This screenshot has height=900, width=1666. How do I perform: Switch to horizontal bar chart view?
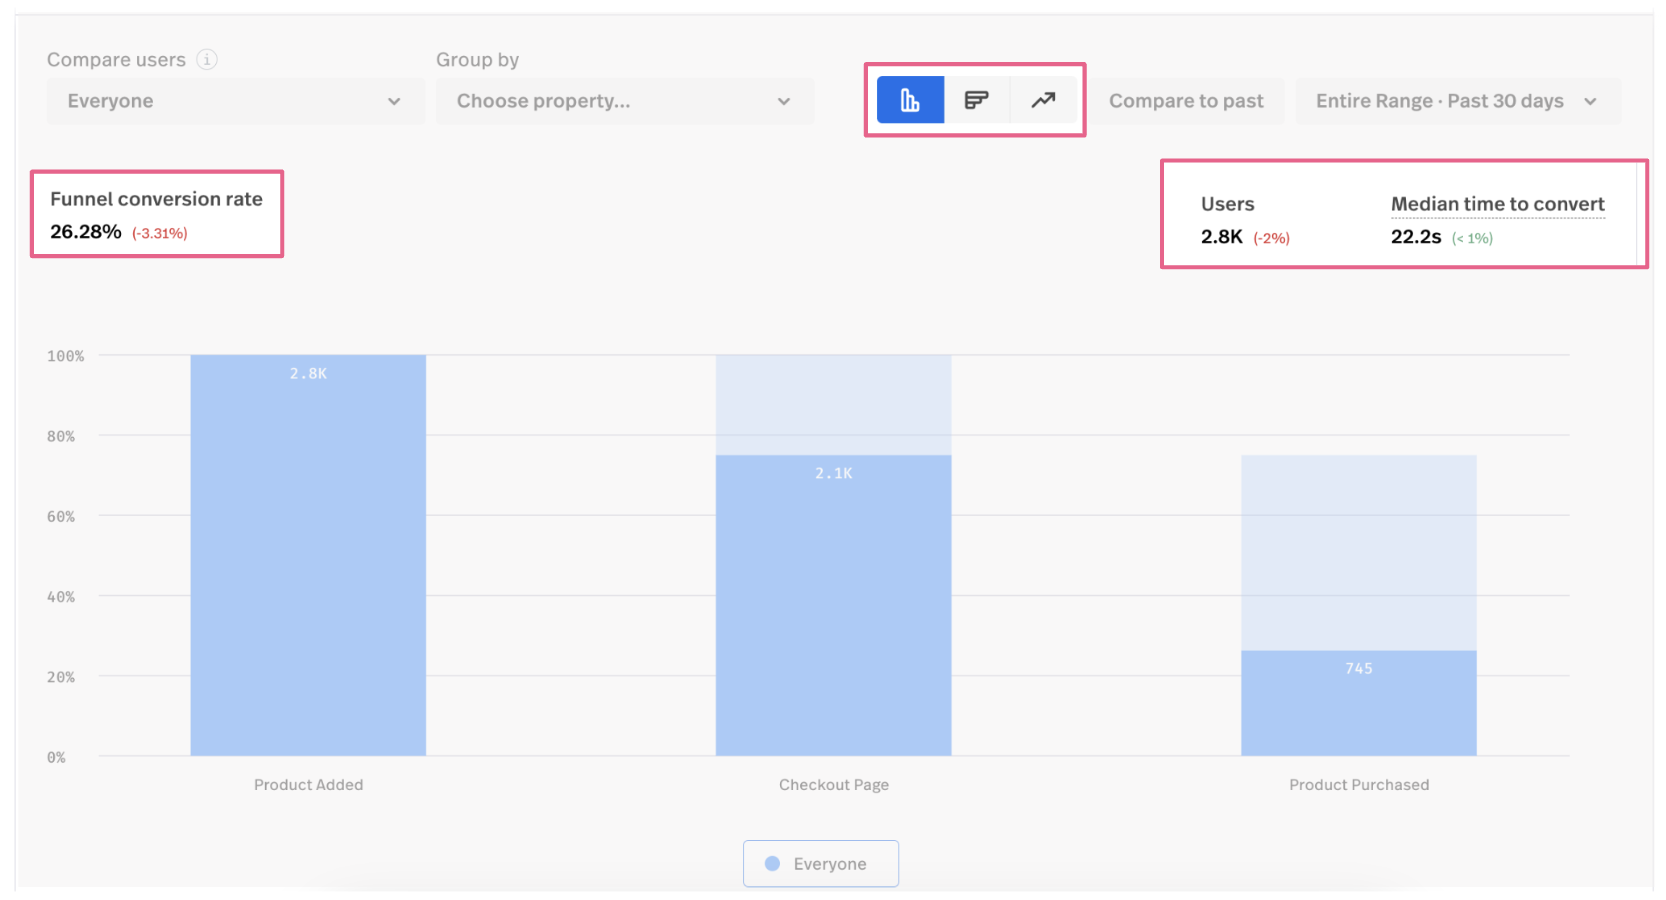click(x=976, y=100)
